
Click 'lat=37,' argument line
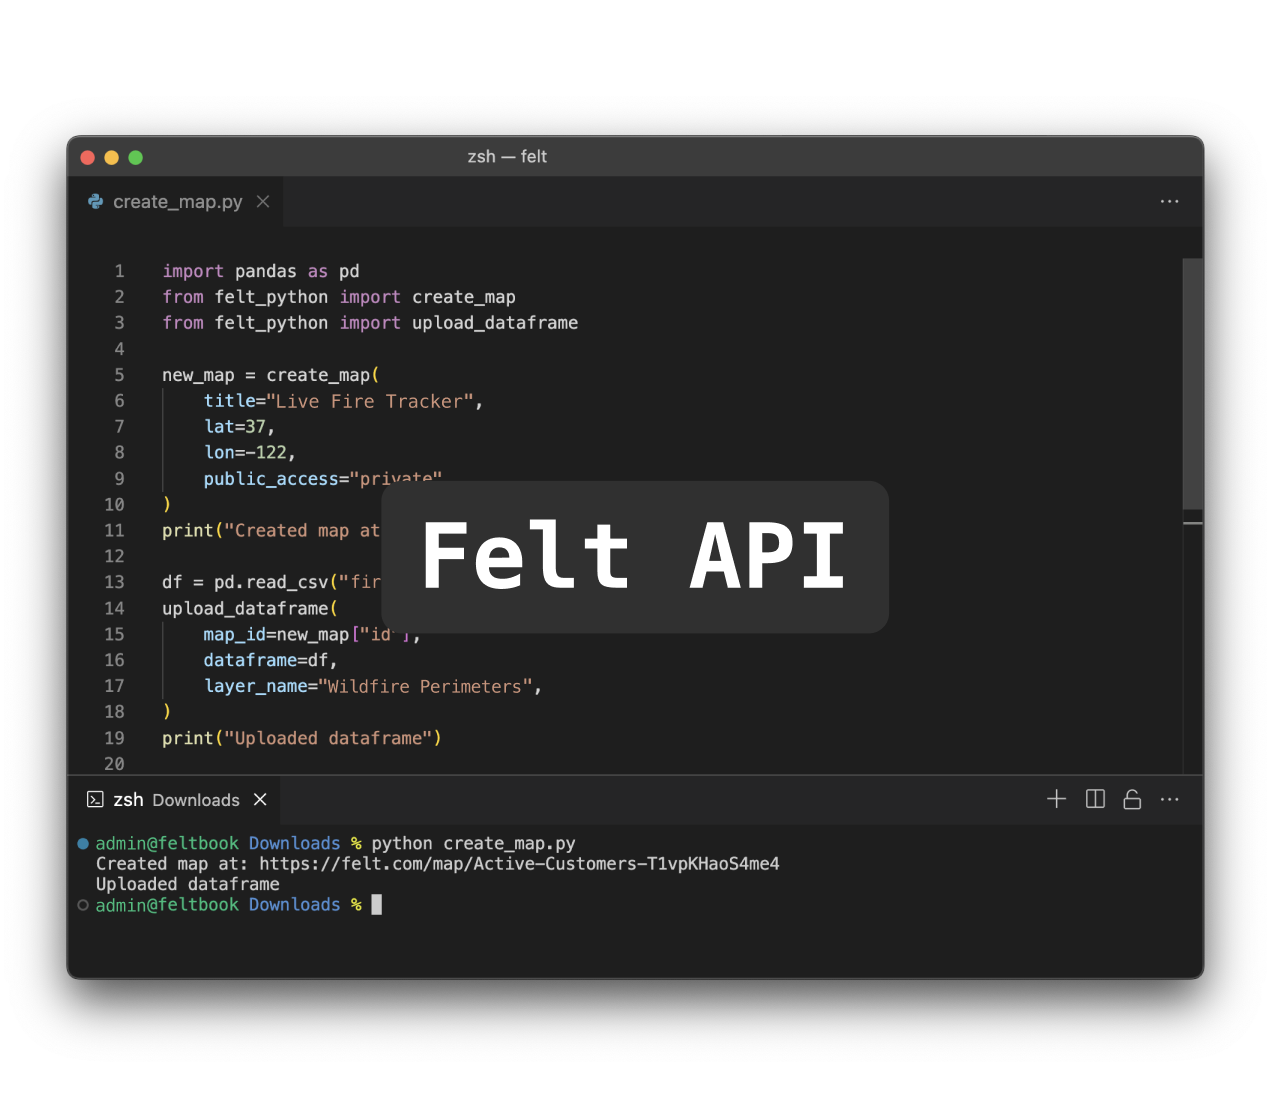(239, 427)
